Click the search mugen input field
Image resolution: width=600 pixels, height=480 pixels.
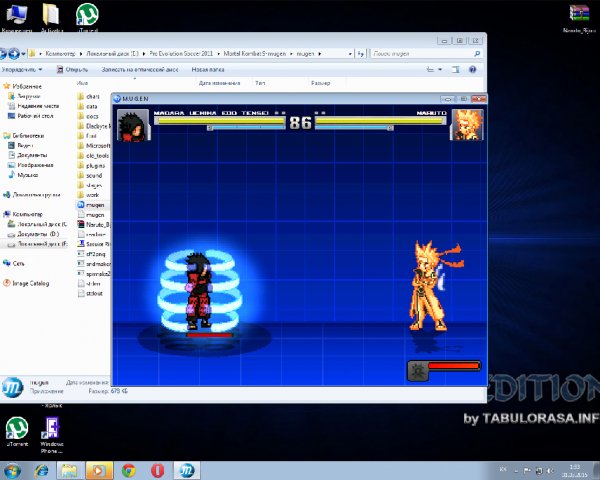pos(426,54)
